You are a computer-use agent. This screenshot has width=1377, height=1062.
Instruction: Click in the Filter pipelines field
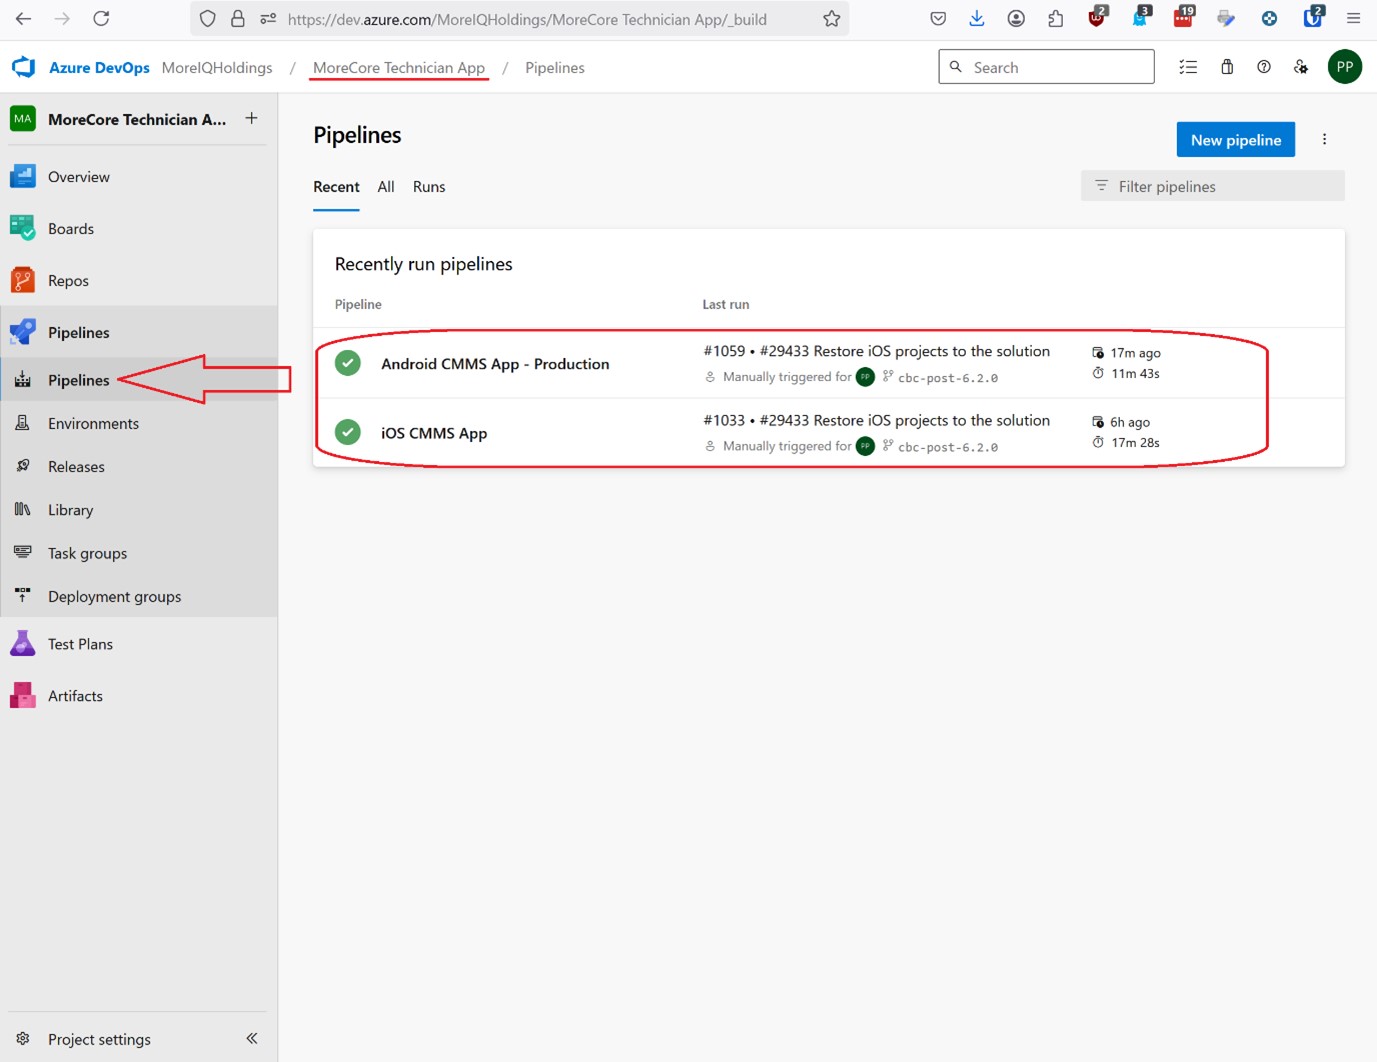(x=1212, y=186)
